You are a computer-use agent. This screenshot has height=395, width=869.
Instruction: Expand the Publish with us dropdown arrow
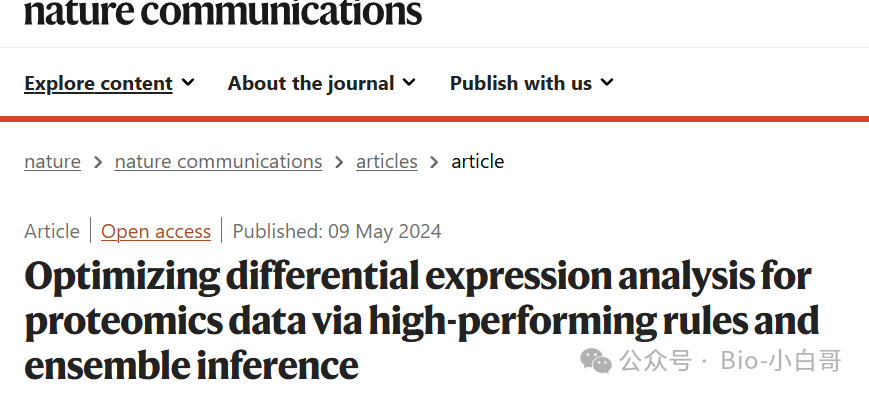point(607,83)
